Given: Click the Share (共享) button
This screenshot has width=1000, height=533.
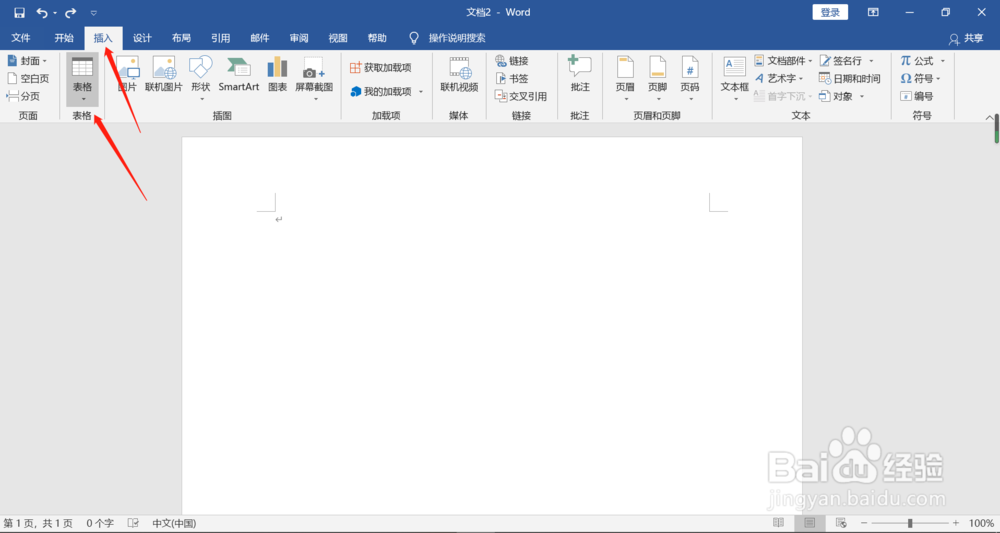Looking at the screenshot, I should click(966, 39).
